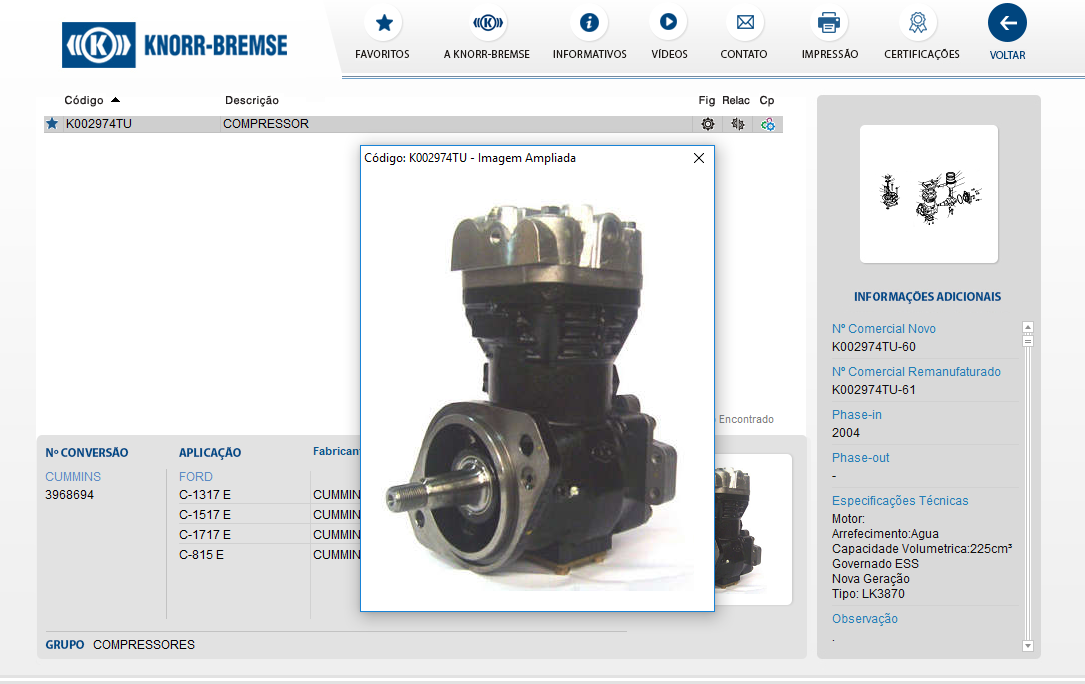The height and width of the screenshot is (684, 1085).
Task: Click the Impressão printer icon
Action: (829, 23)
